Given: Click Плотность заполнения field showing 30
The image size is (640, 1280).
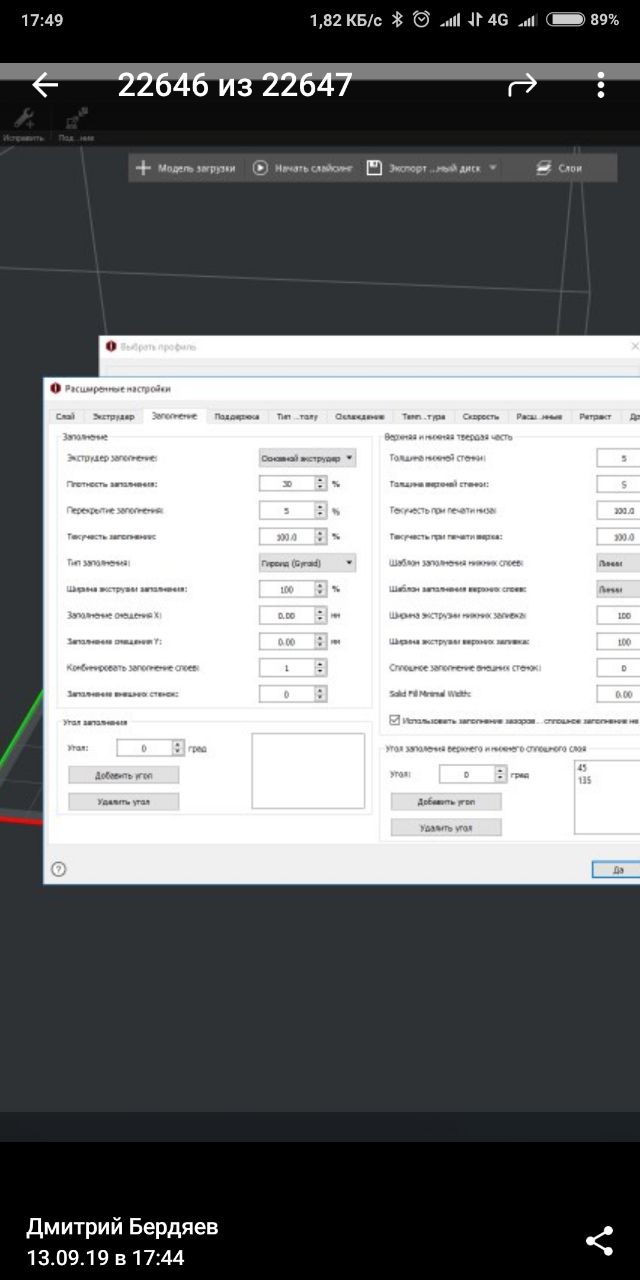Looking at the screenshot, I should pyautogui.click(x=286, y=484).
